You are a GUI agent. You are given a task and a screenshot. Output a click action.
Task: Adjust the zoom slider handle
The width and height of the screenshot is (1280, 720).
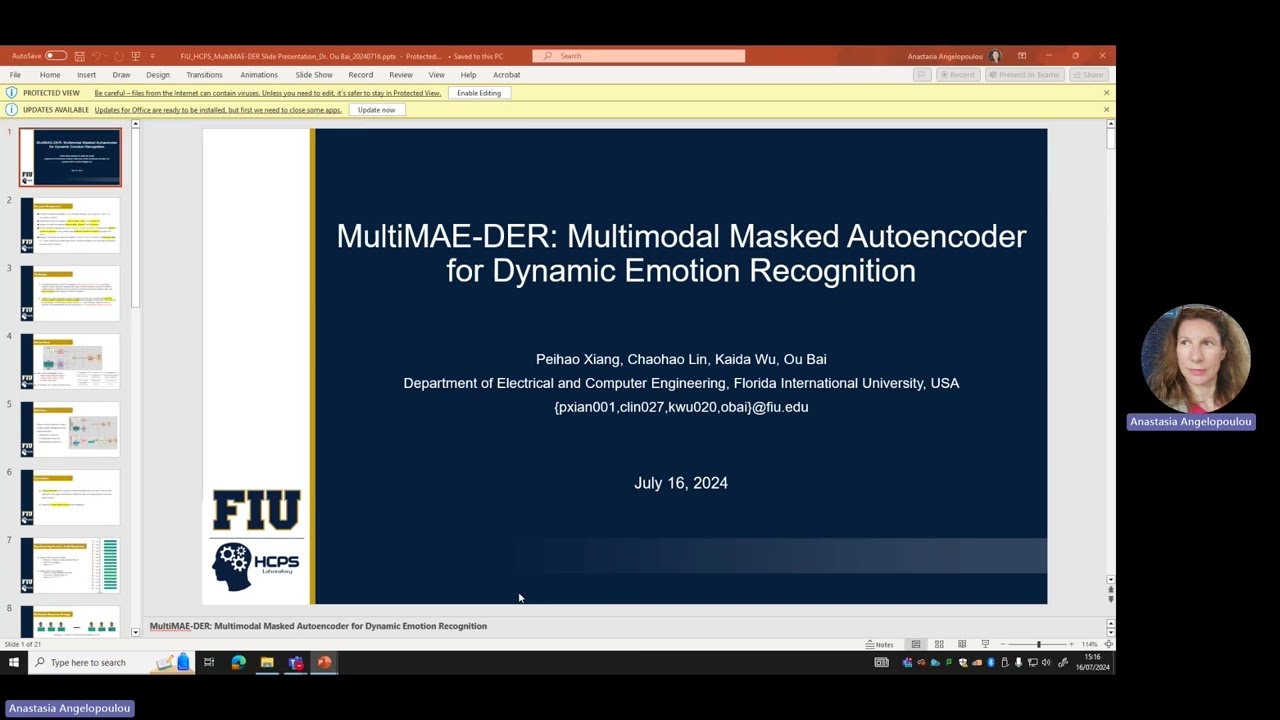point(1038,644)
